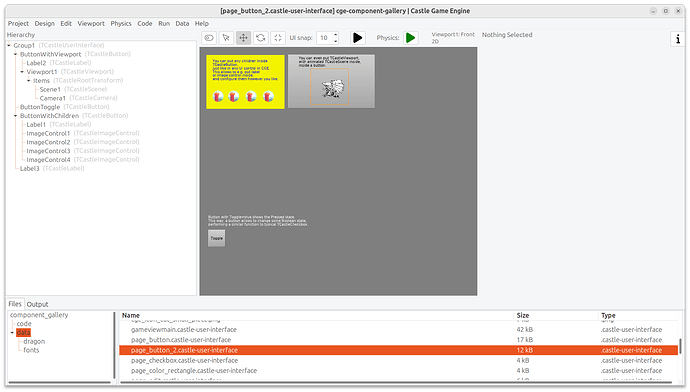Activate the Translate move tool
Viewport: 690px width, 392px height.
(243, 38)
